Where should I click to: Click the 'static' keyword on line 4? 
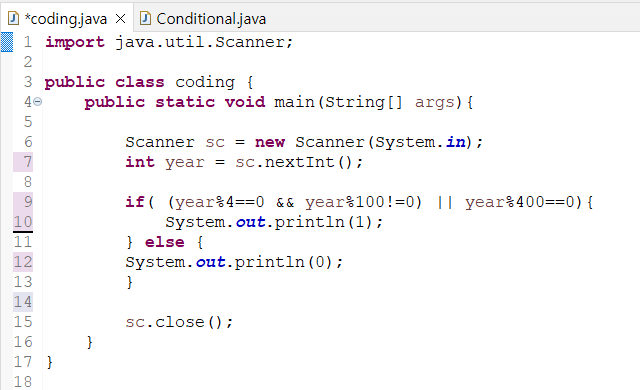185,102
